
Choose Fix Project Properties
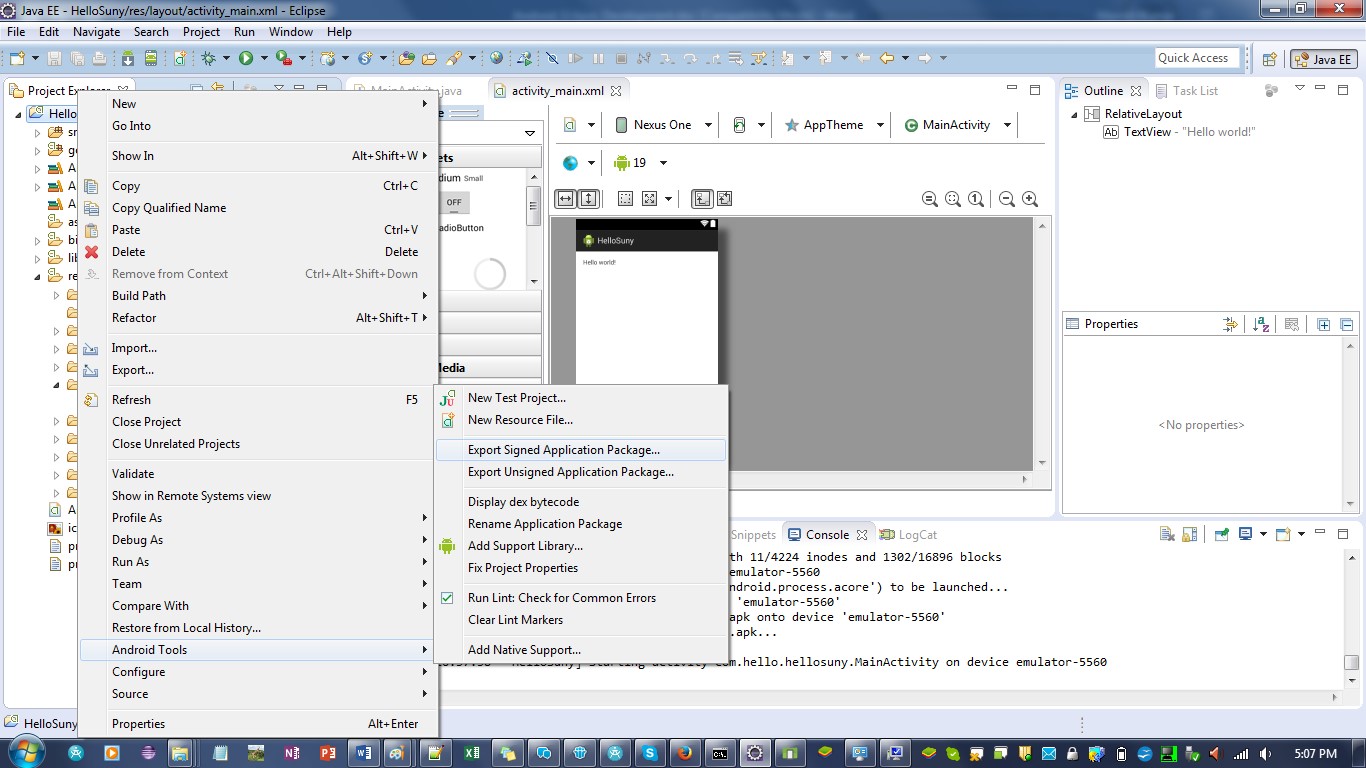[x=581, y=568]
